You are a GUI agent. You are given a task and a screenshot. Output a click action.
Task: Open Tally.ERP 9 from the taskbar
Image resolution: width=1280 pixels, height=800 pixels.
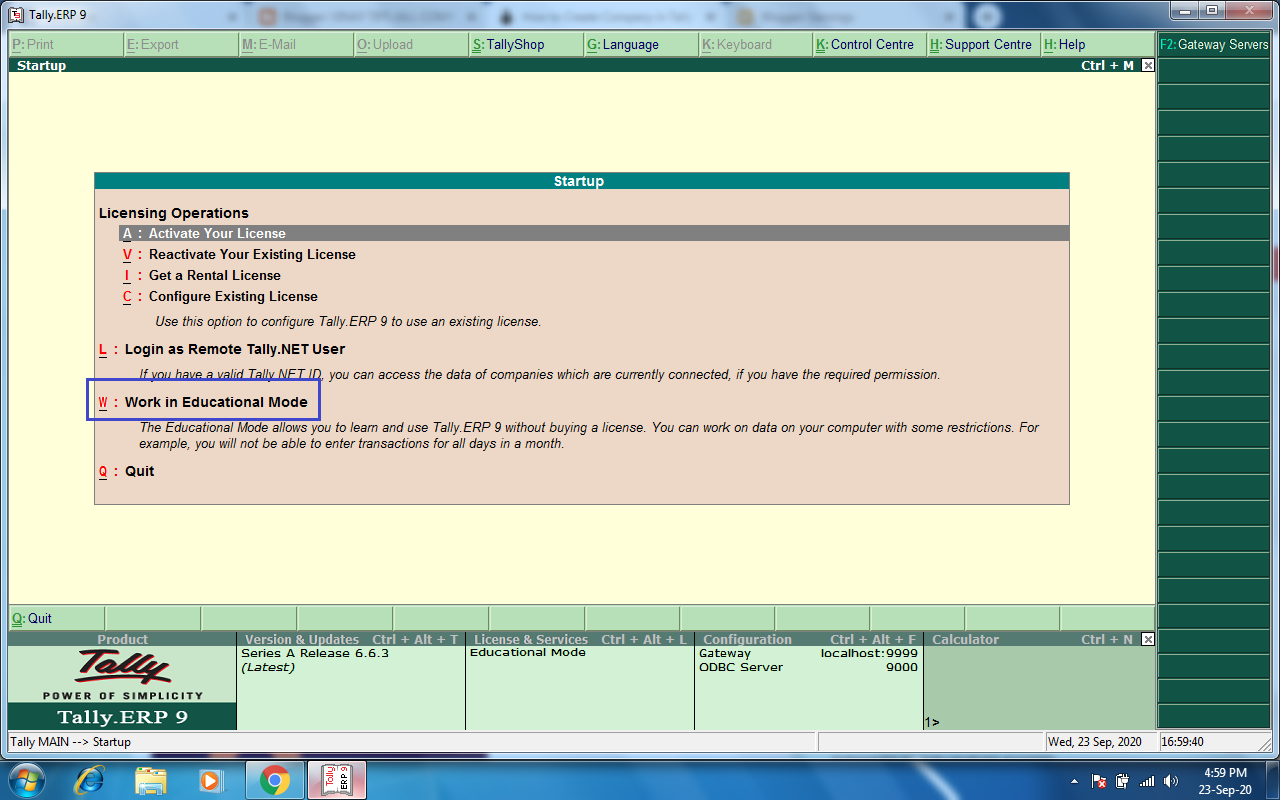click(x=336, y=779)
